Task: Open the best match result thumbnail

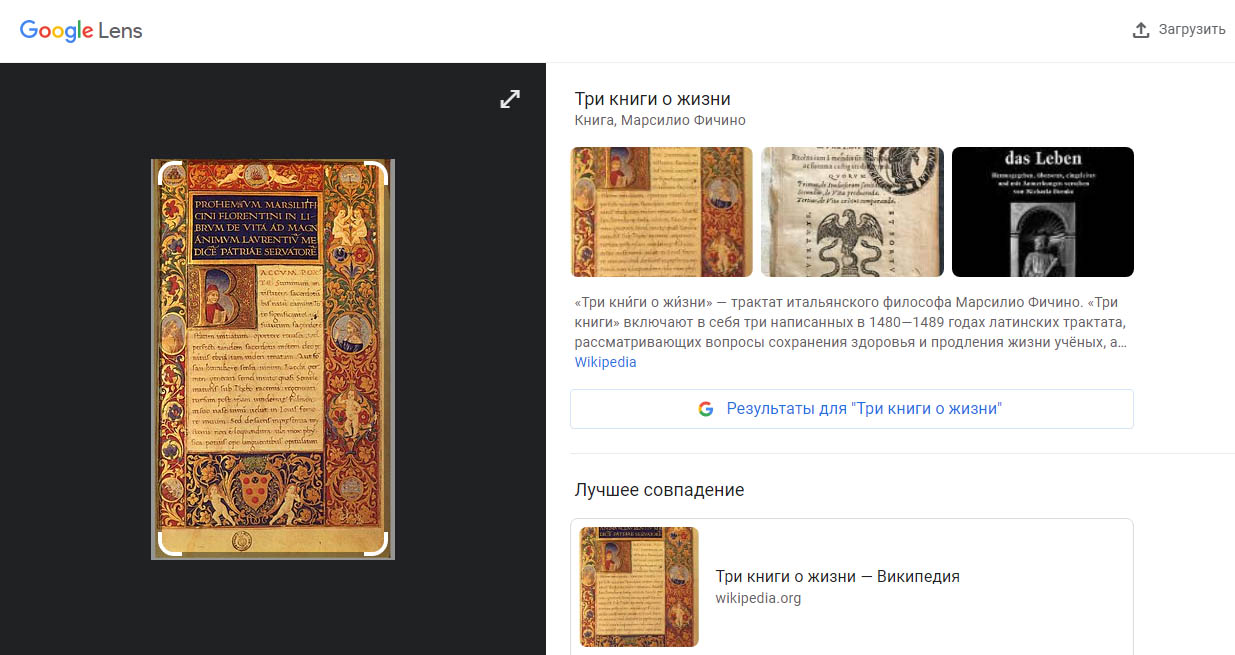Action: tap(639, 587)
